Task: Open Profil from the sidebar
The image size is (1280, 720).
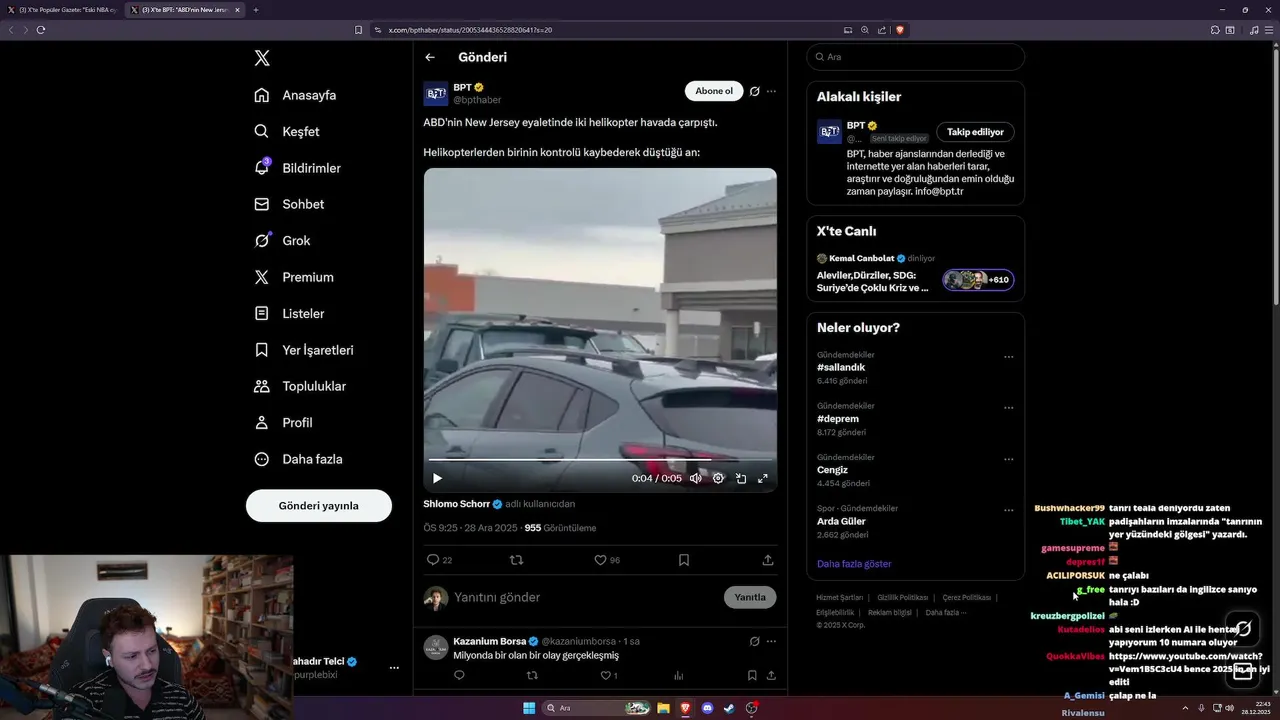Action: tap(283, 422)
